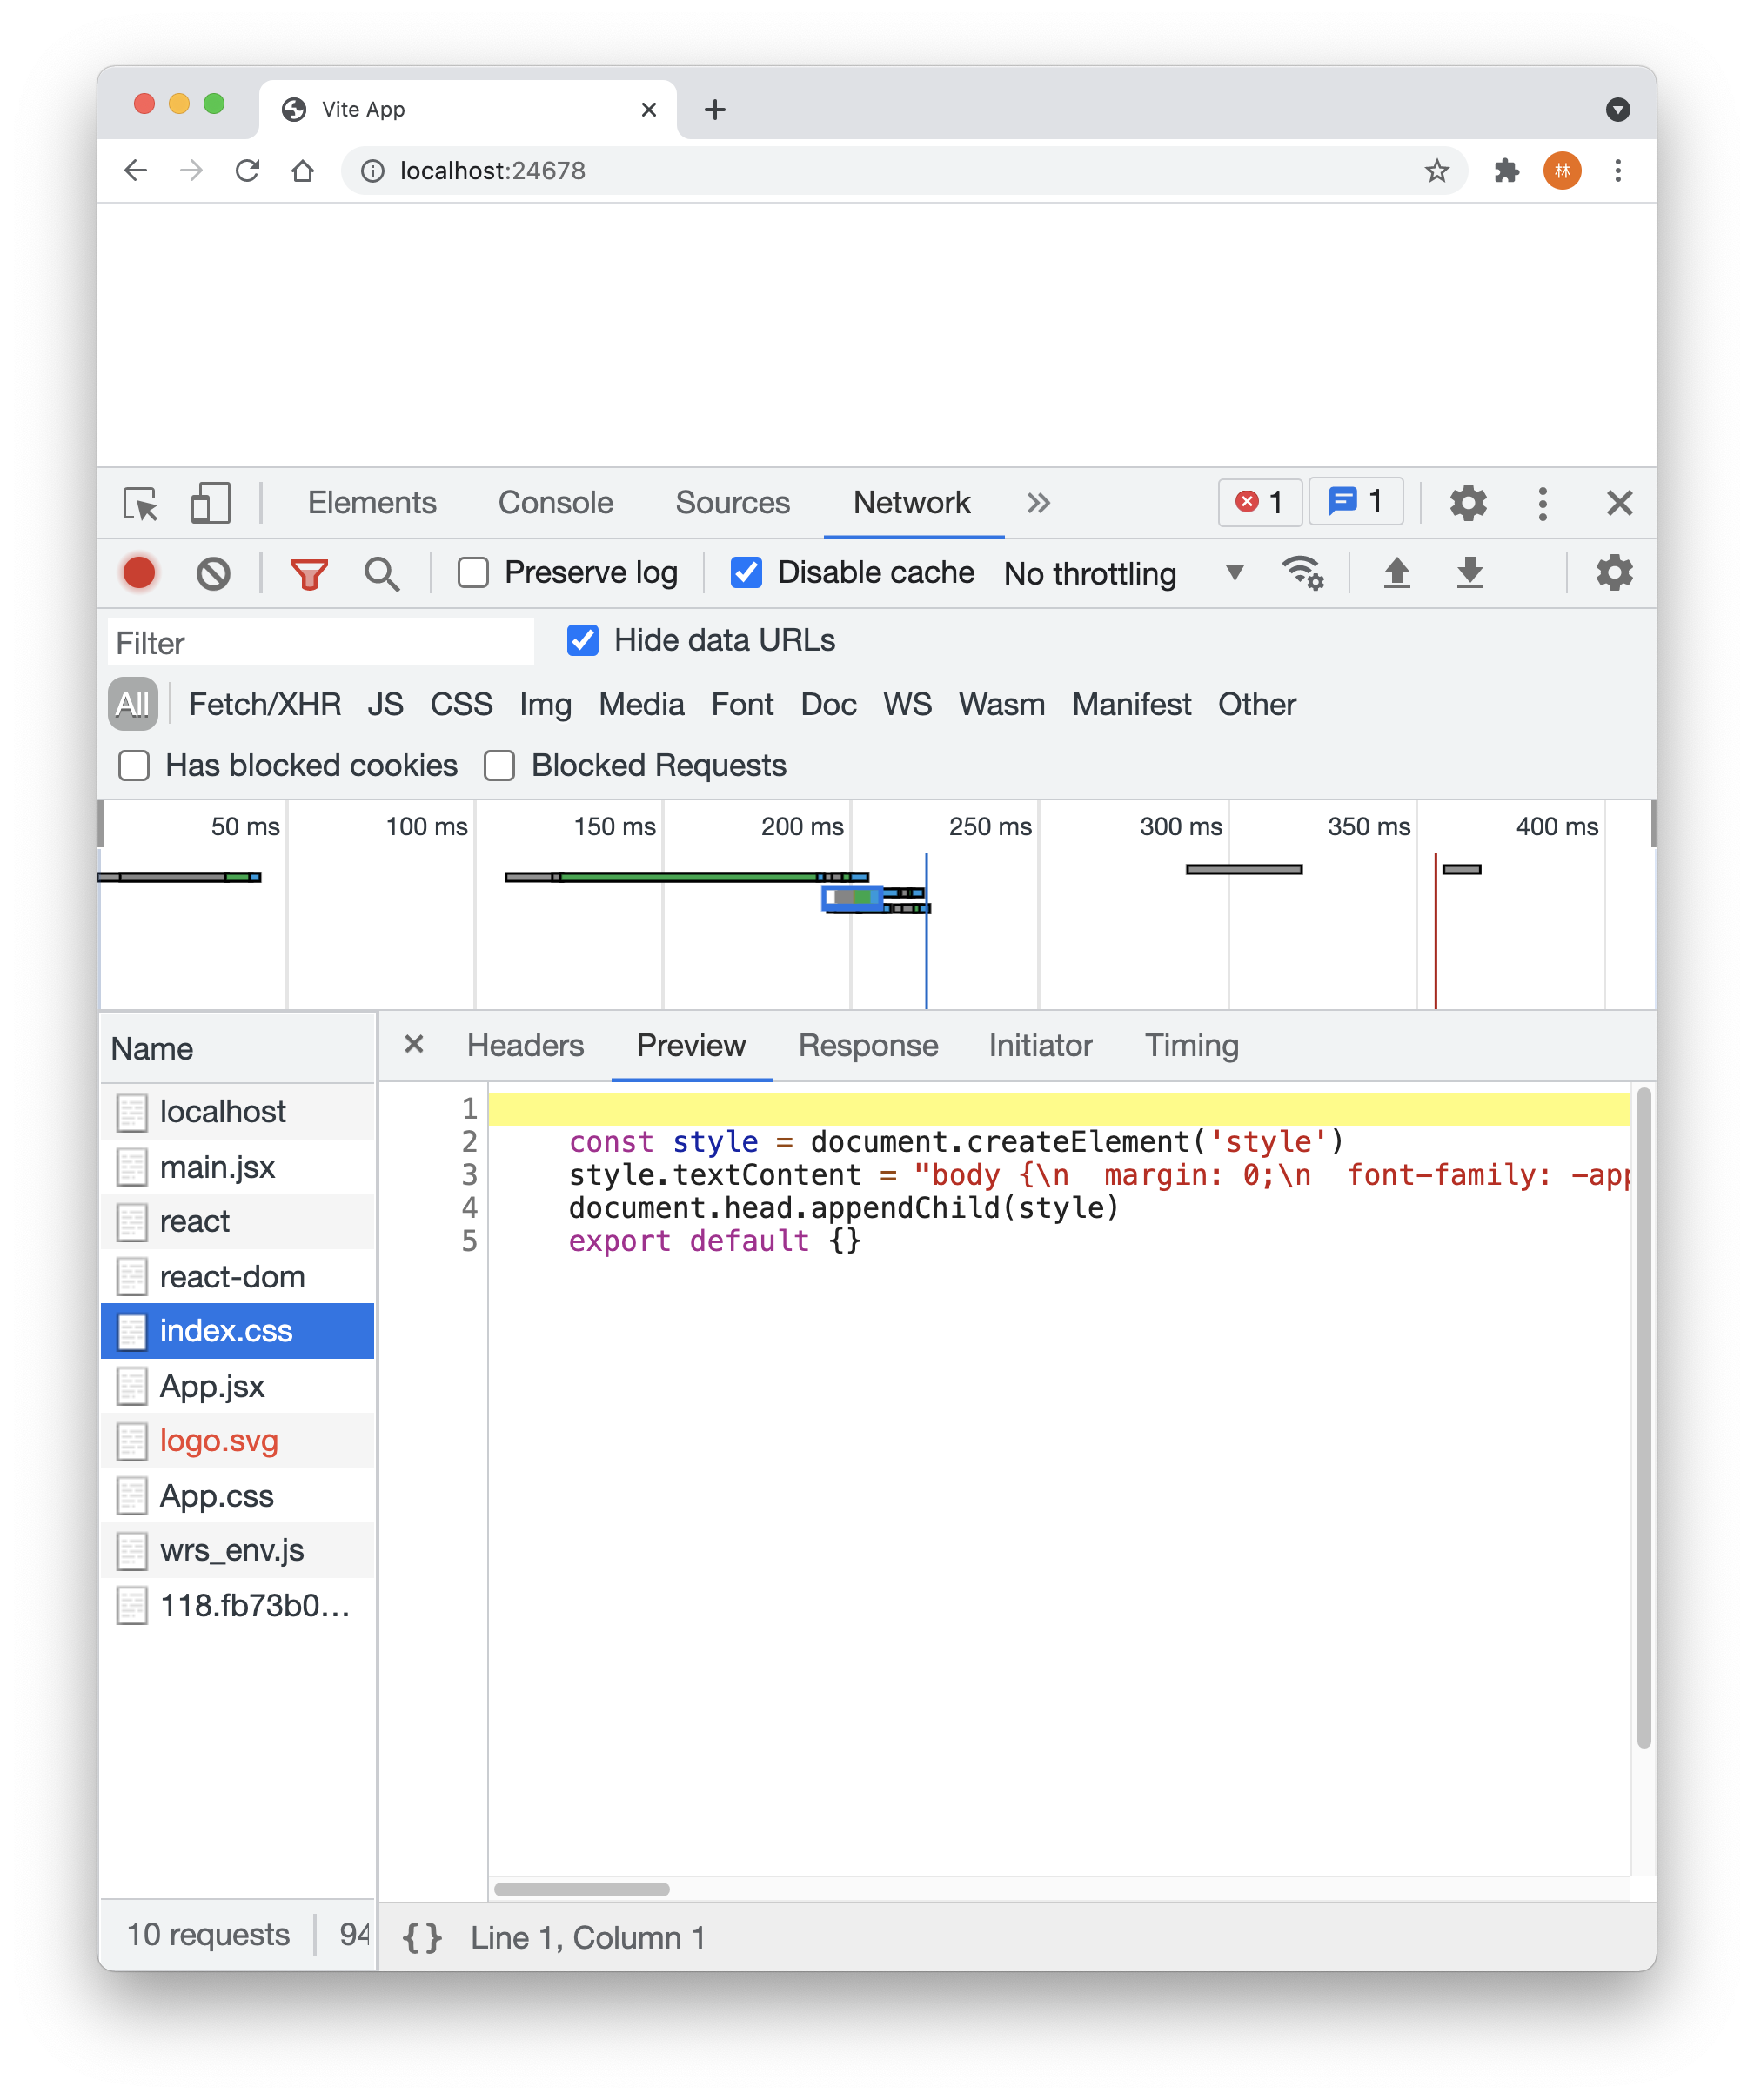Reload the page
The width and height of the screenshot is (1754, 2100).
[247, 171]
